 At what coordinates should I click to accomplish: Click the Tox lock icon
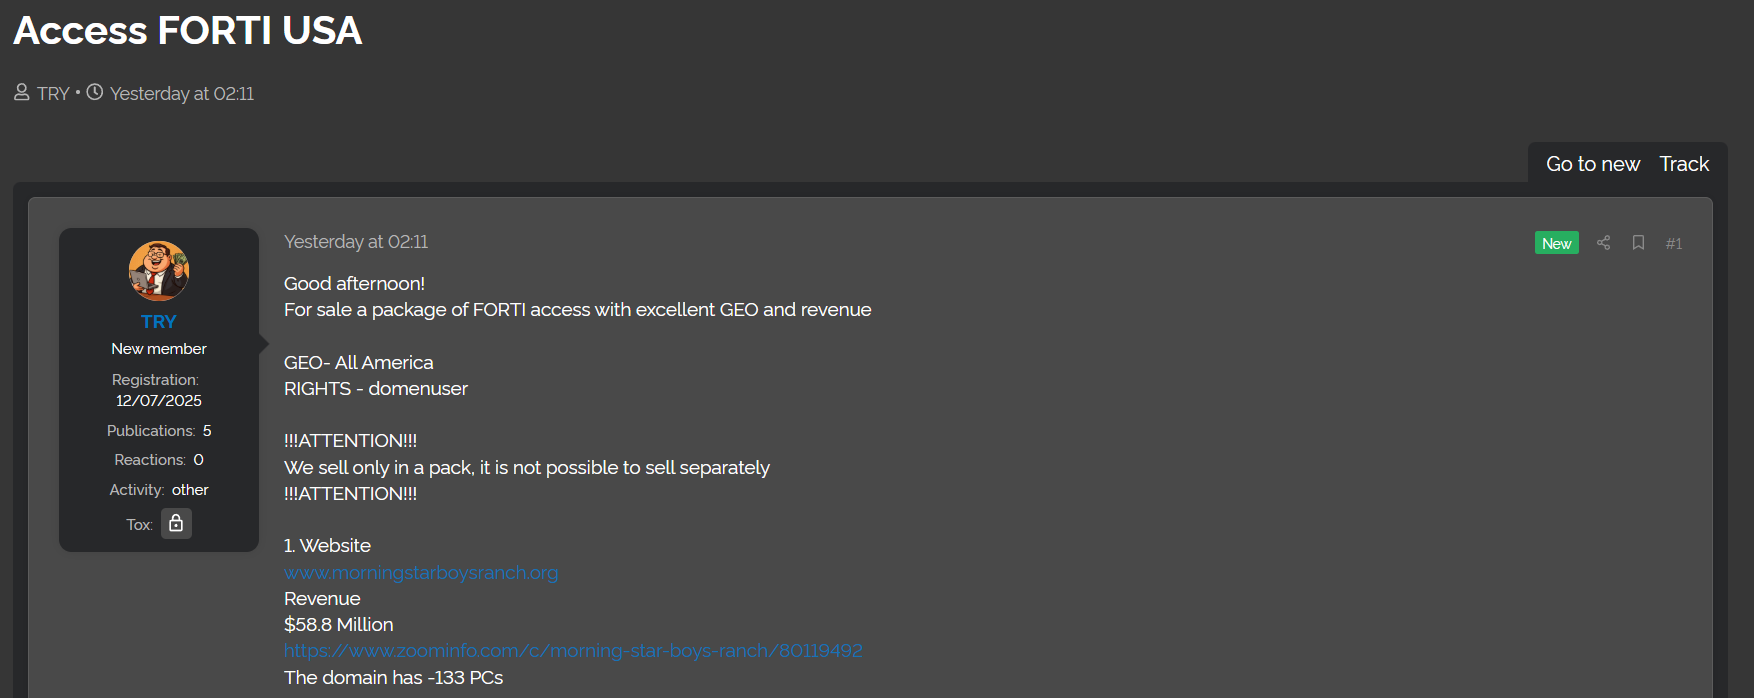[176, 523]
